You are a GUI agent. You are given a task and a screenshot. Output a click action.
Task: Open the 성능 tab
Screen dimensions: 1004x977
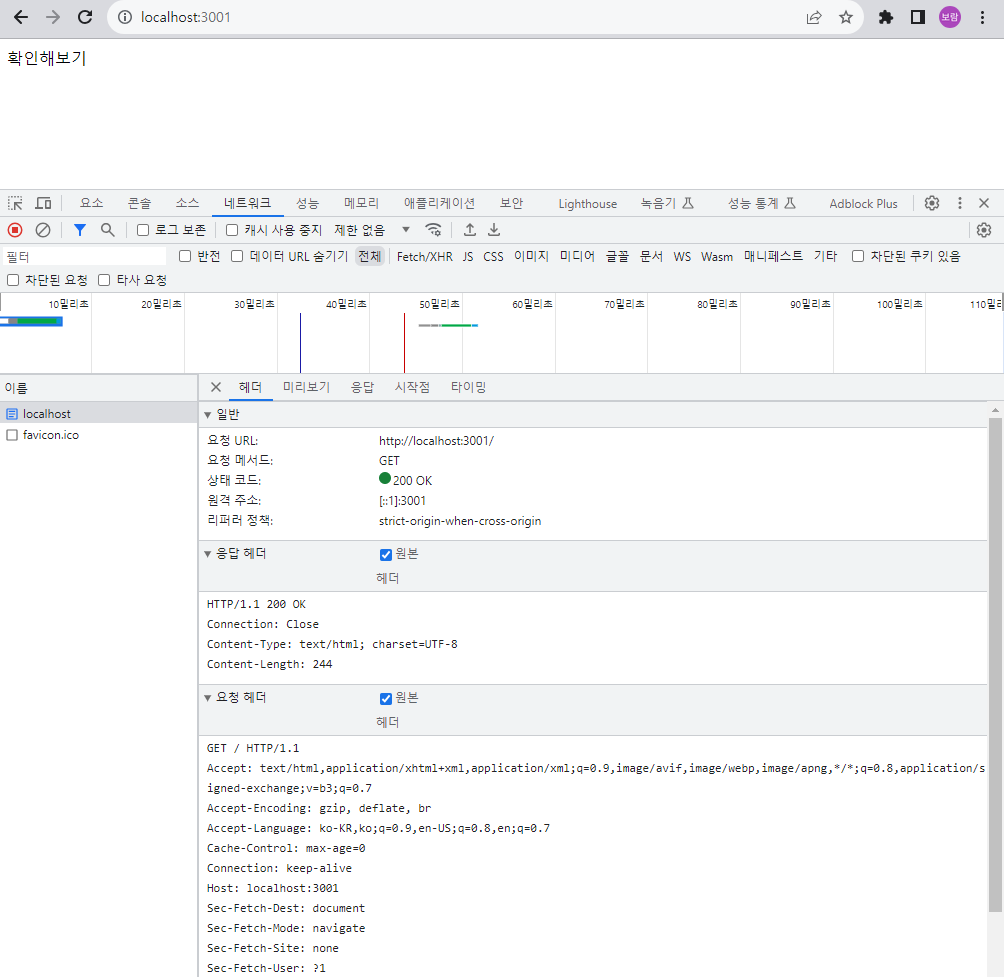tap(307, 203)
